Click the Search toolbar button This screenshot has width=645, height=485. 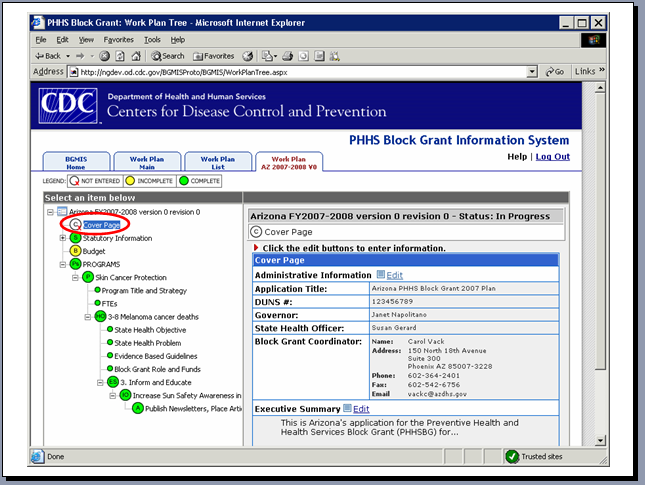coord(167,56)
